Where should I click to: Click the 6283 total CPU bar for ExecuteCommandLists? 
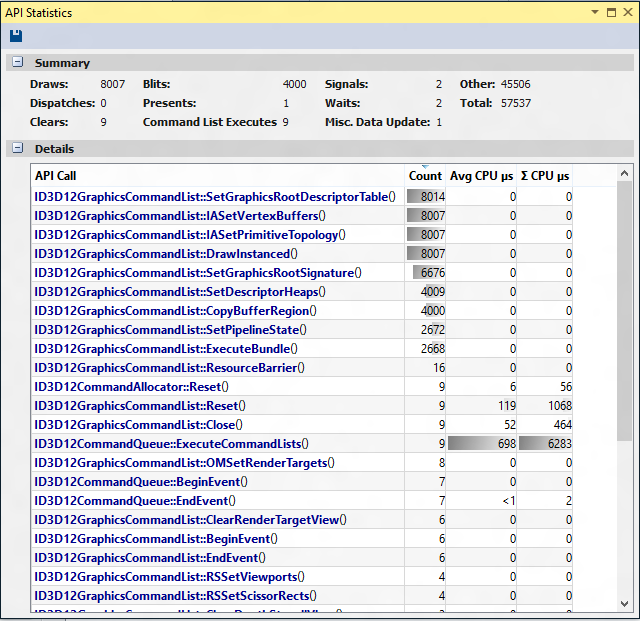pos(546,444)
